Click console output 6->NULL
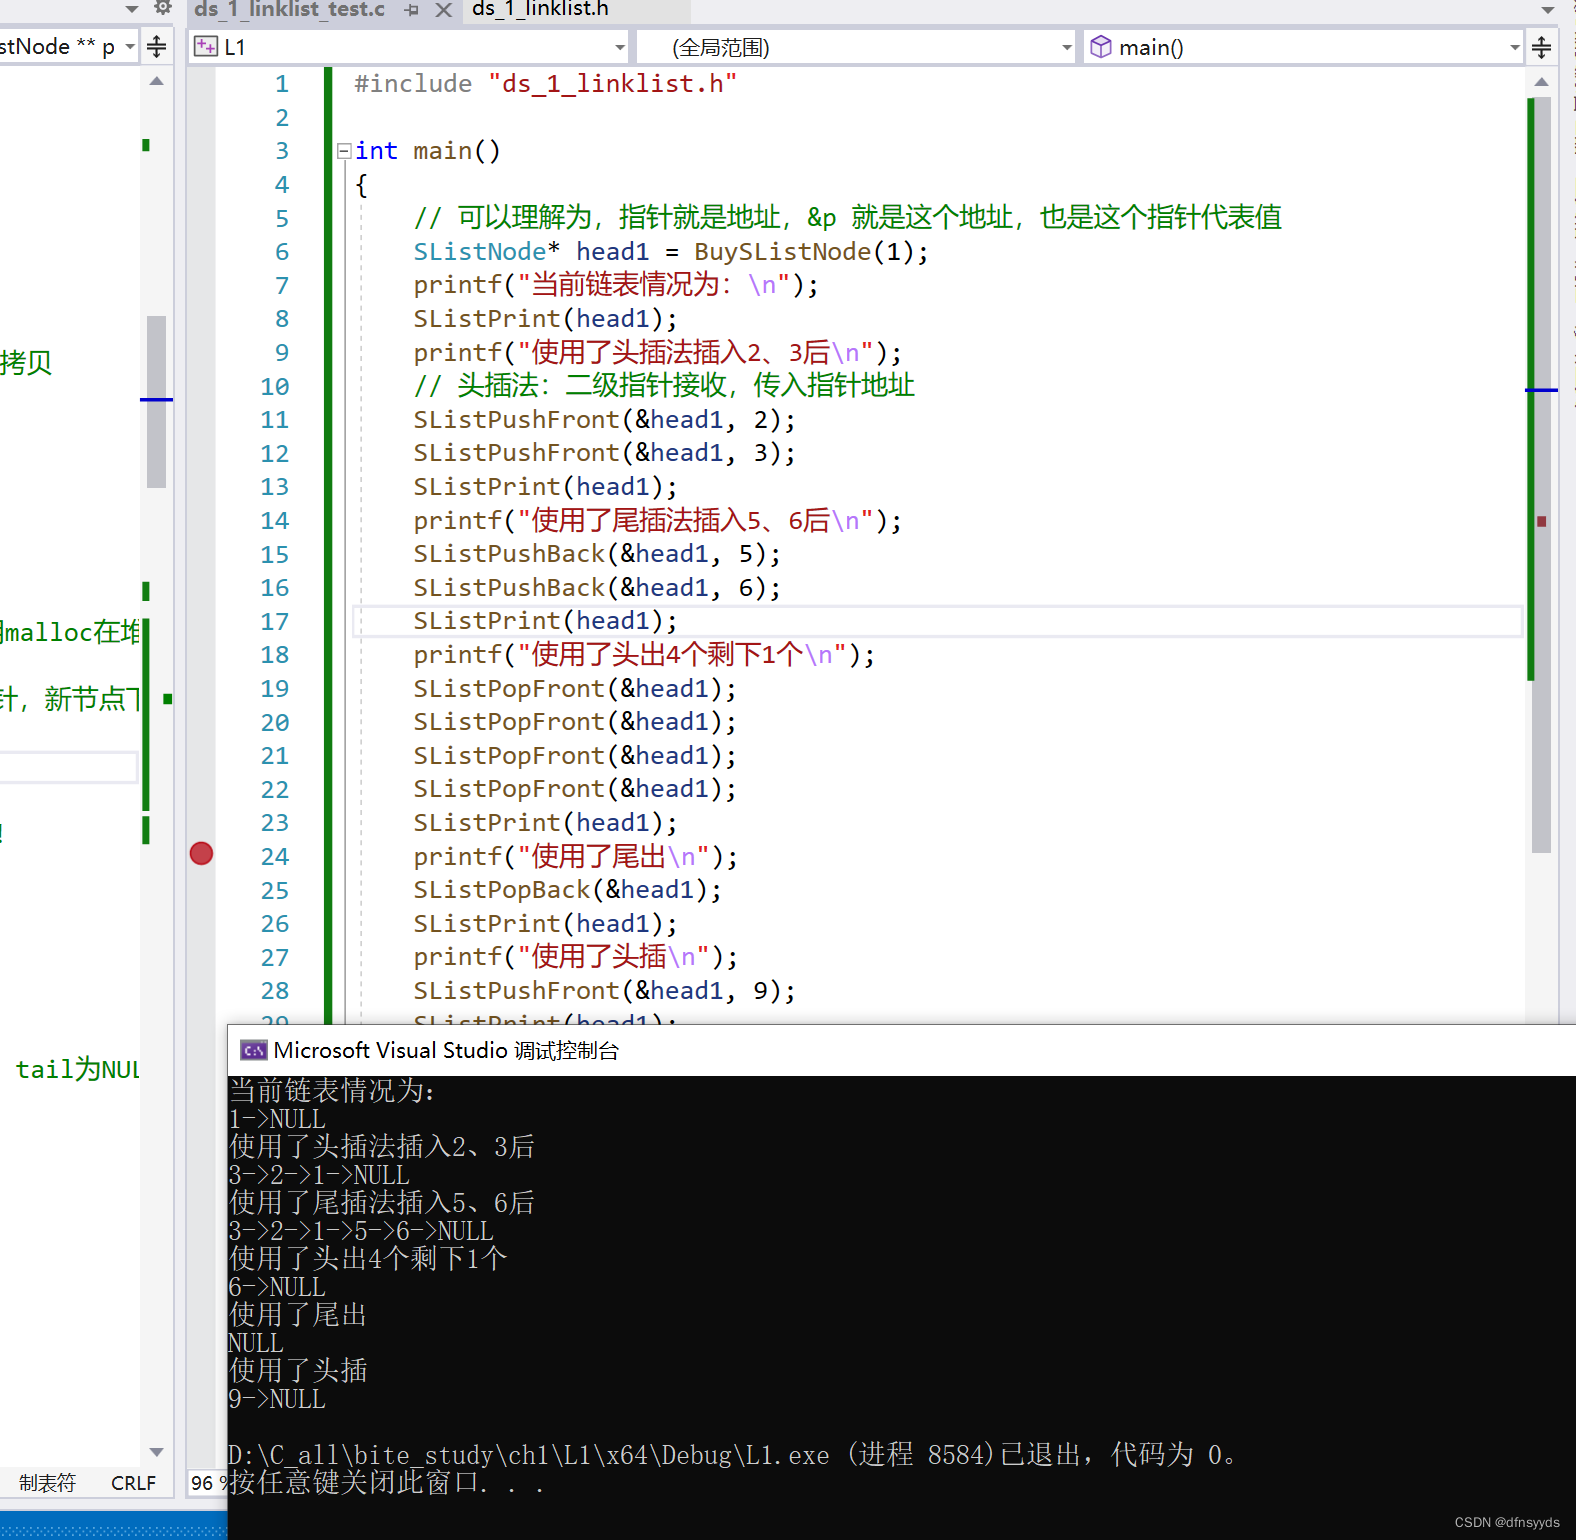 click(x=277, y=1287)
